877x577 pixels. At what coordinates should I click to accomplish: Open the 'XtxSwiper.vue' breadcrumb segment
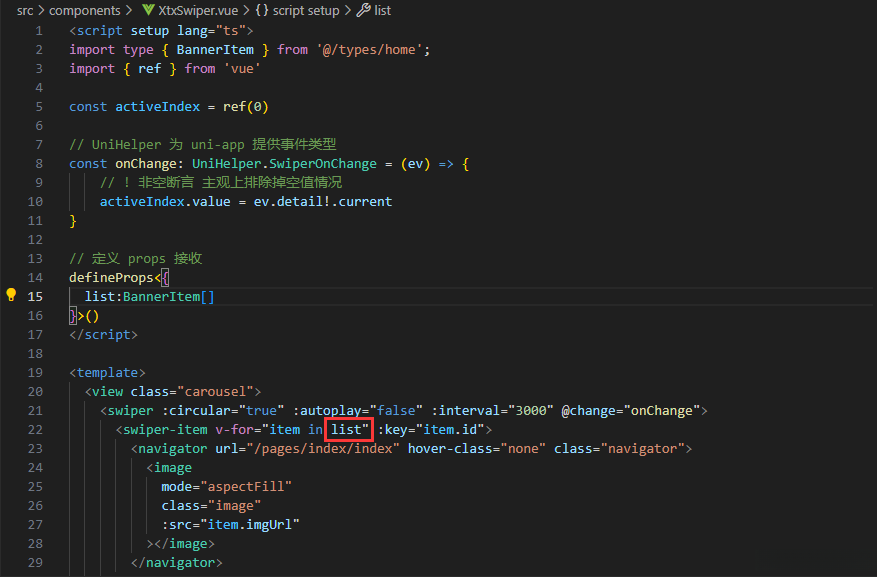[198, 11]
